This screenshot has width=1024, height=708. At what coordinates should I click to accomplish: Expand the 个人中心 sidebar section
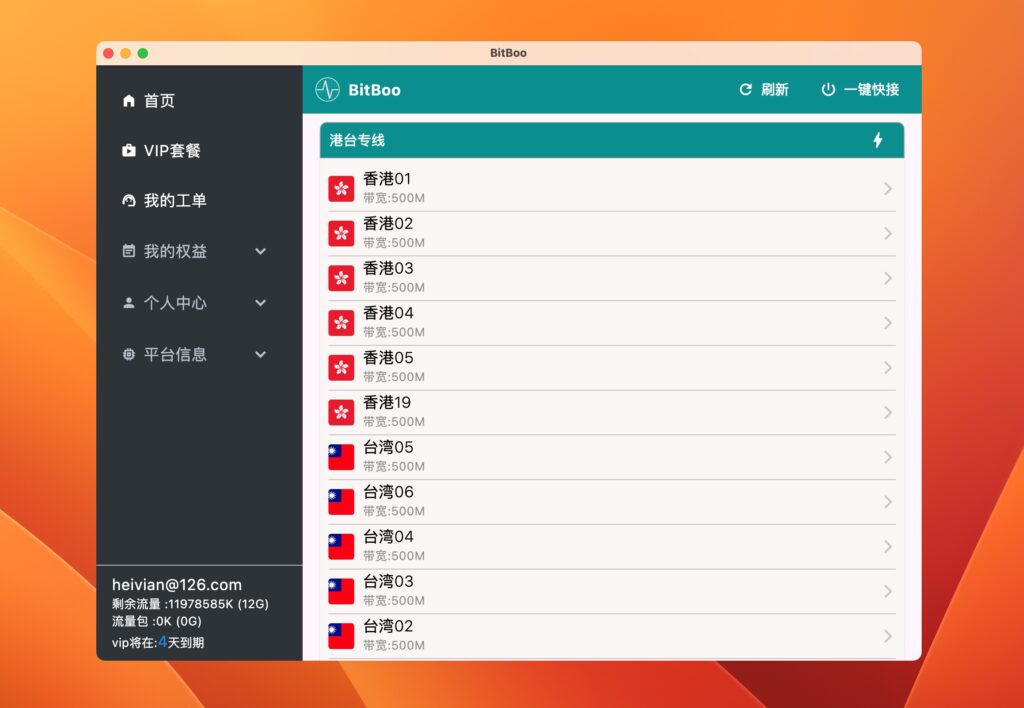click(260, 302)
